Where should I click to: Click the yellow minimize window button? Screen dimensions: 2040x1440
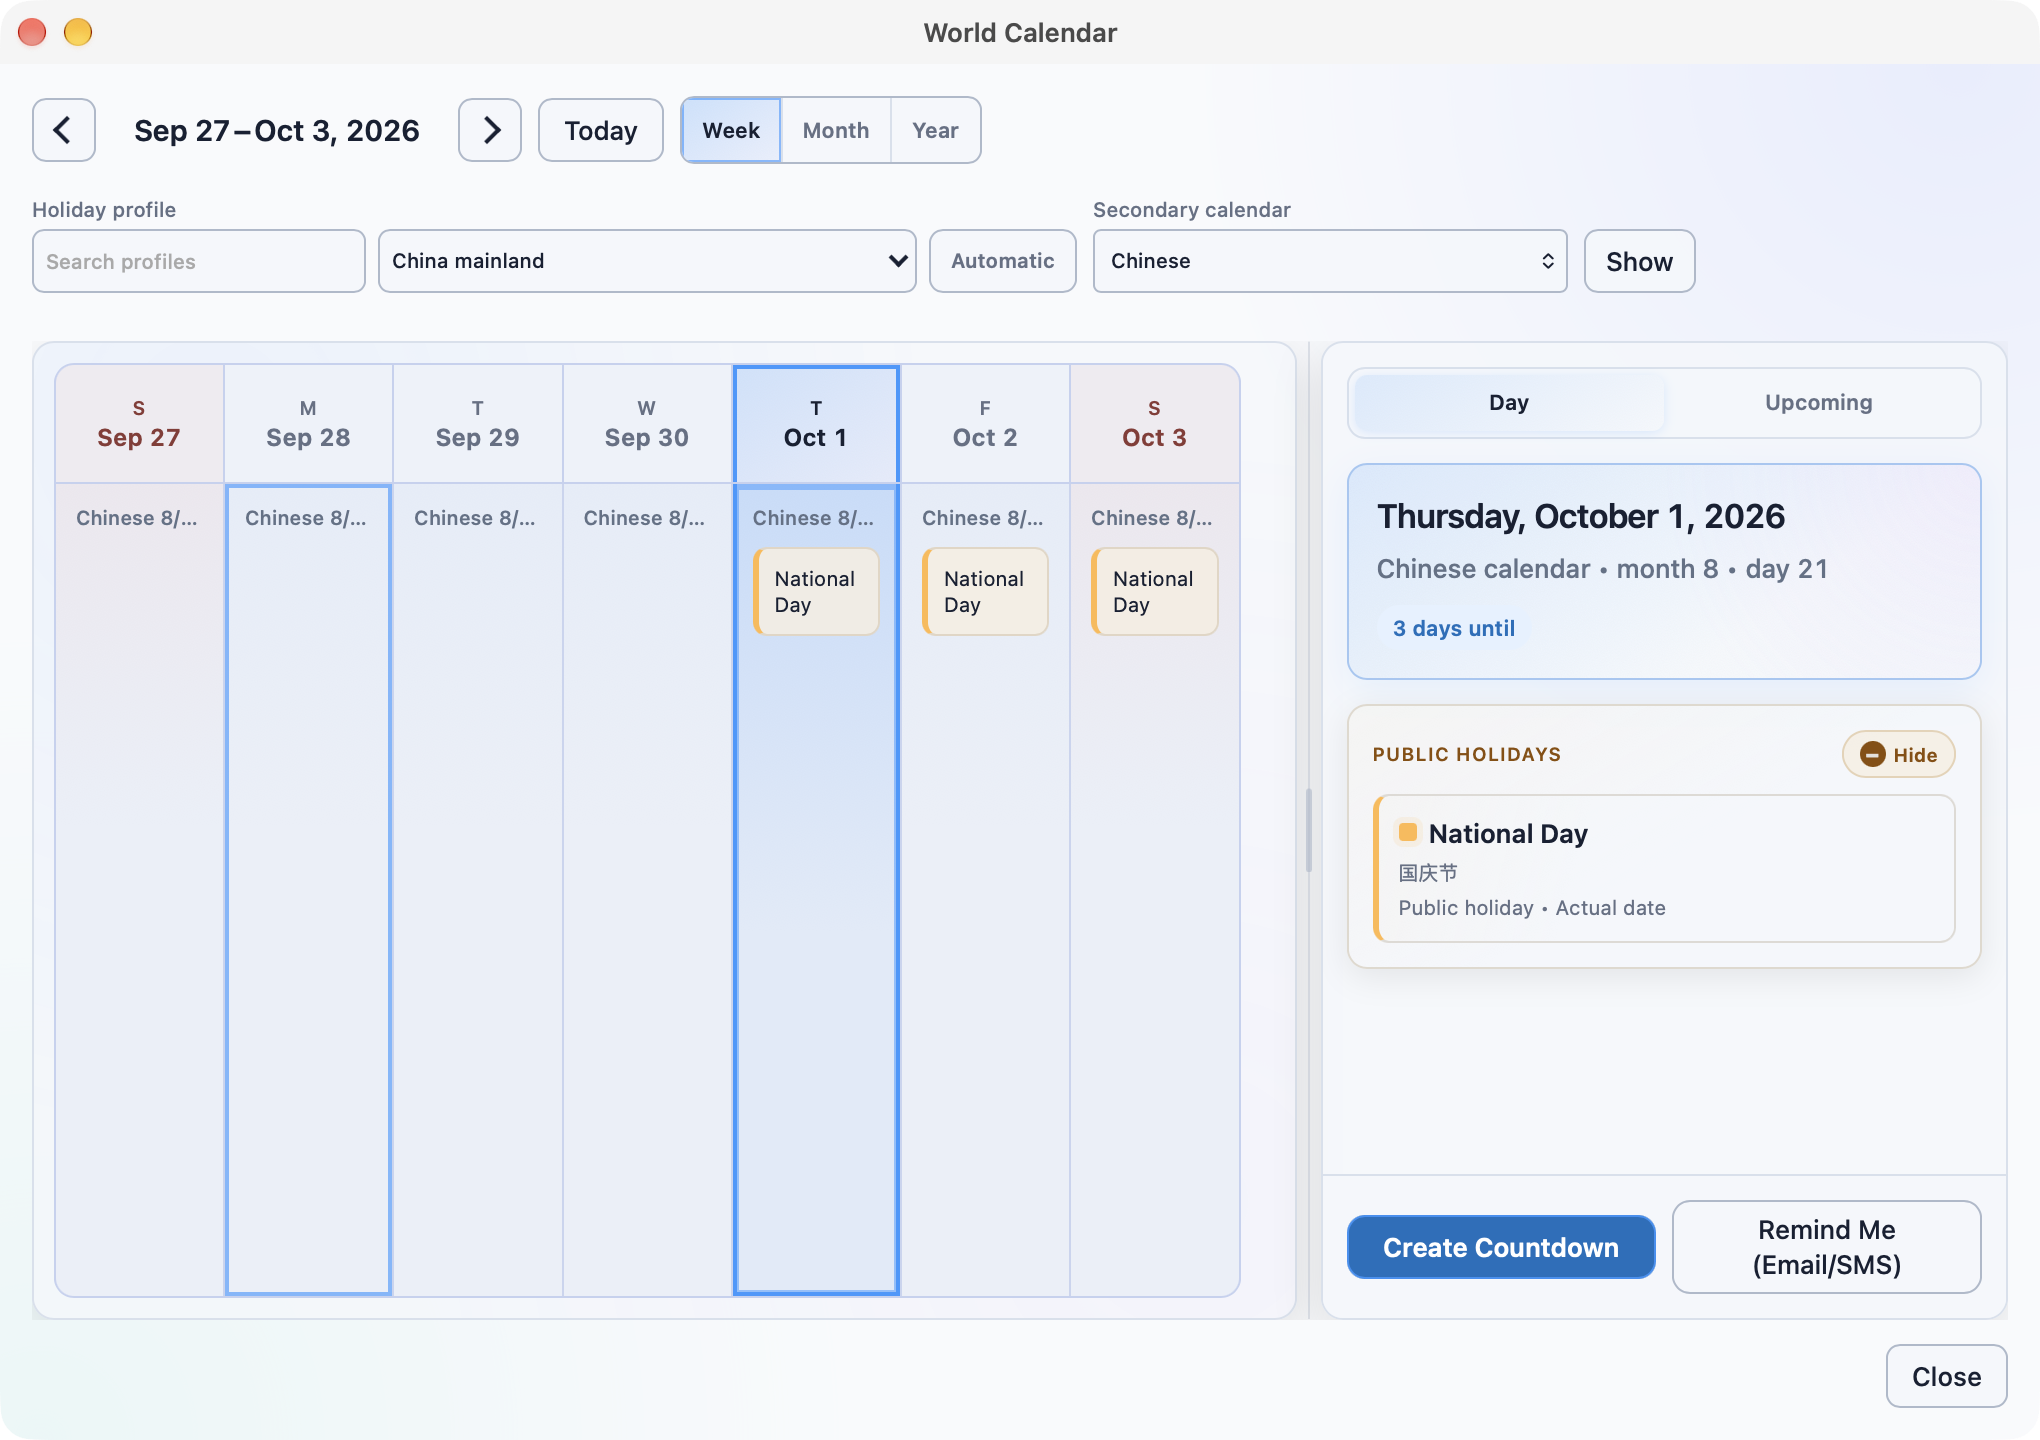point(78,32)
